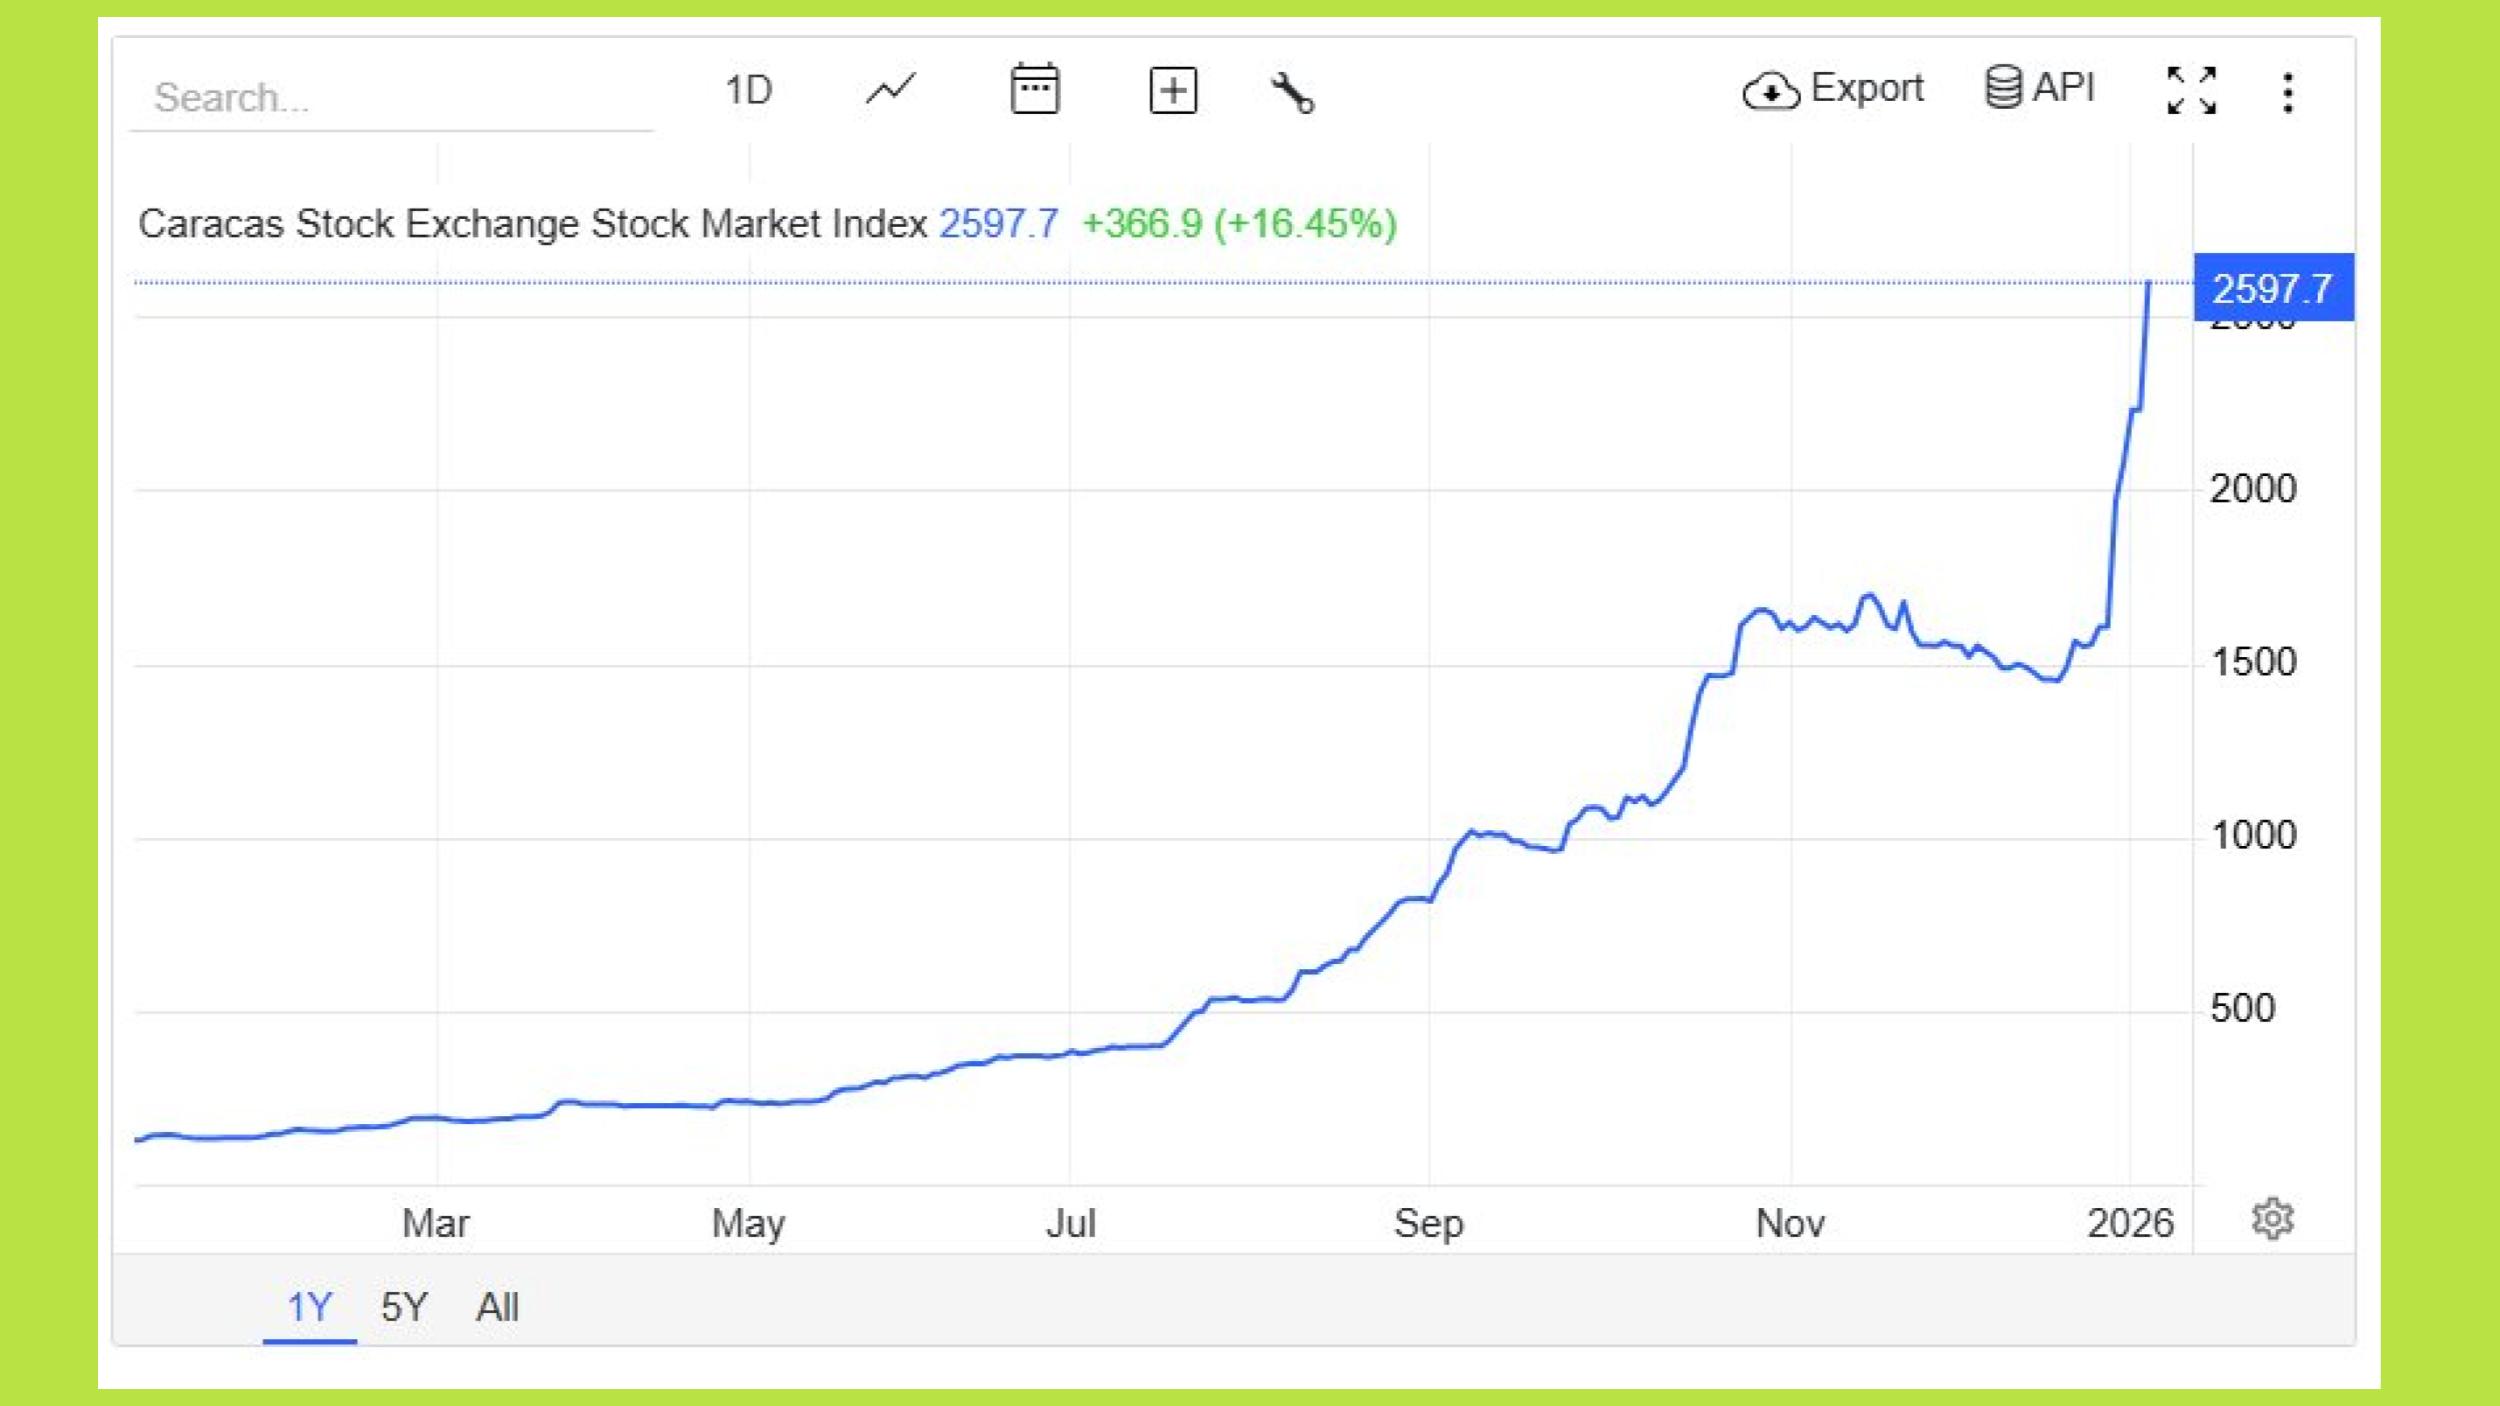
Task: Open the calendar date range picker
Action: point(1034,90)
